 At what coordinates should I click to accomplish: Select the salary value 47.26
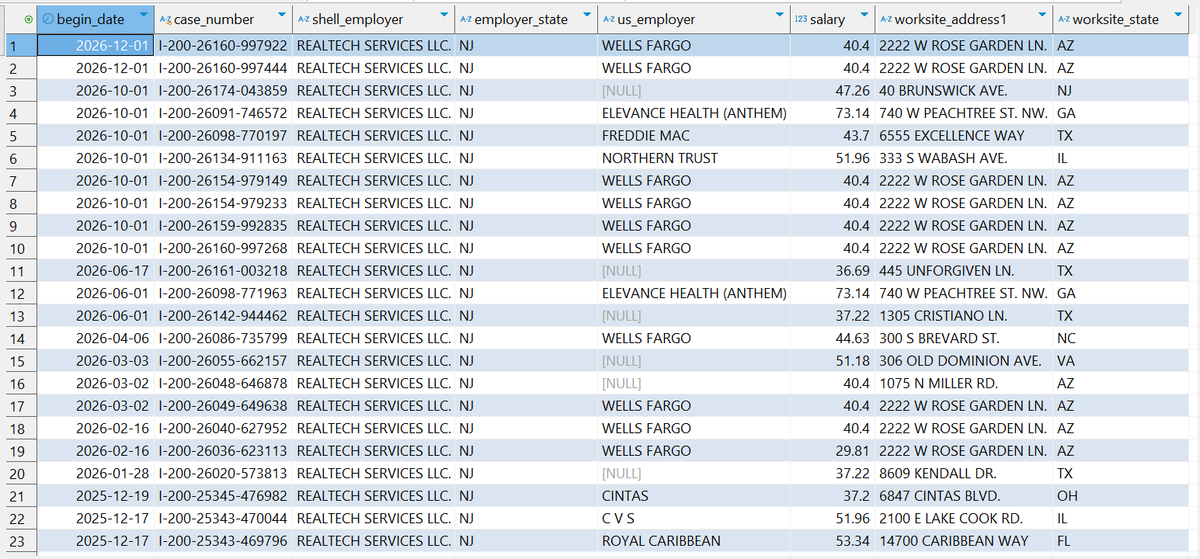pyautogui.click(x=852, y=91)
